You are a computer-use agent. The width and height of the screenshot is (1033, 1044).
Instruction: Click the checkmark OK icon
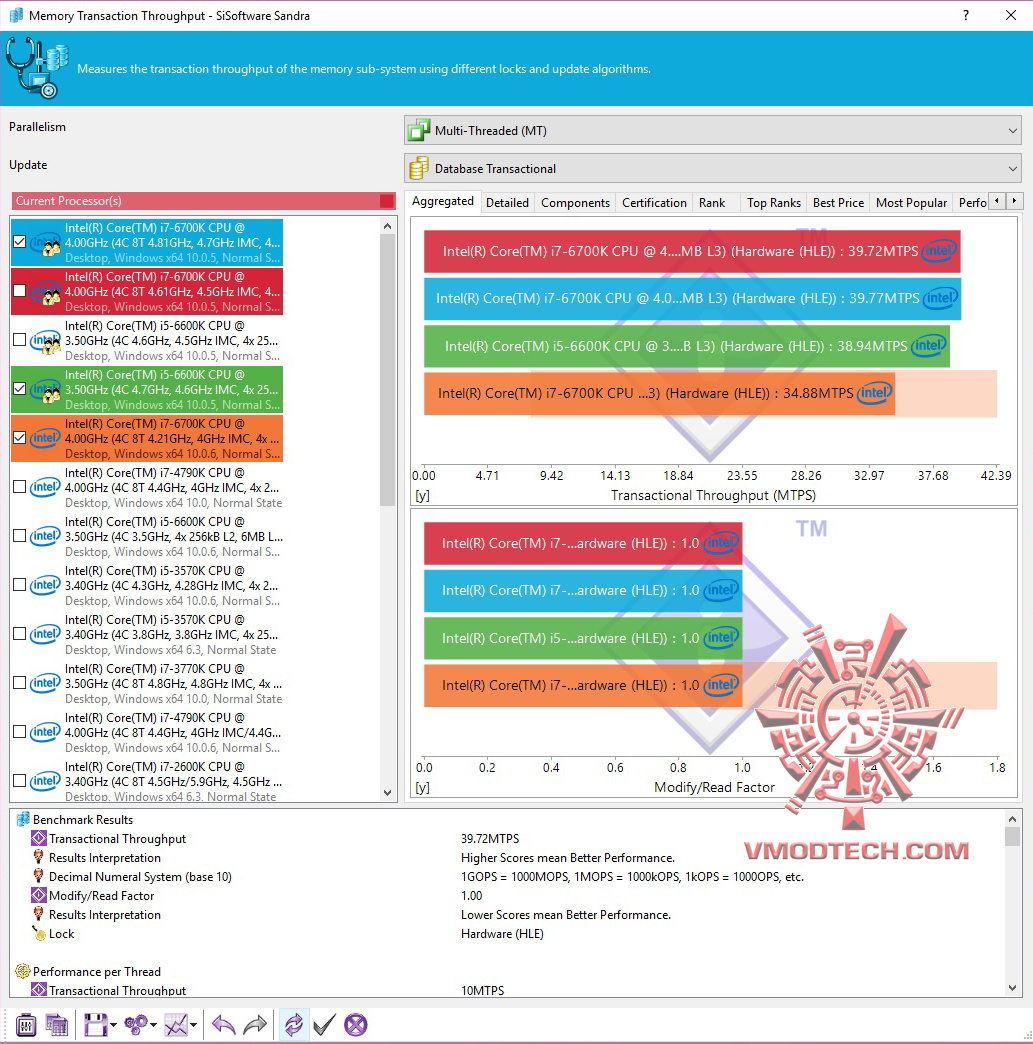pos(324,1025)
